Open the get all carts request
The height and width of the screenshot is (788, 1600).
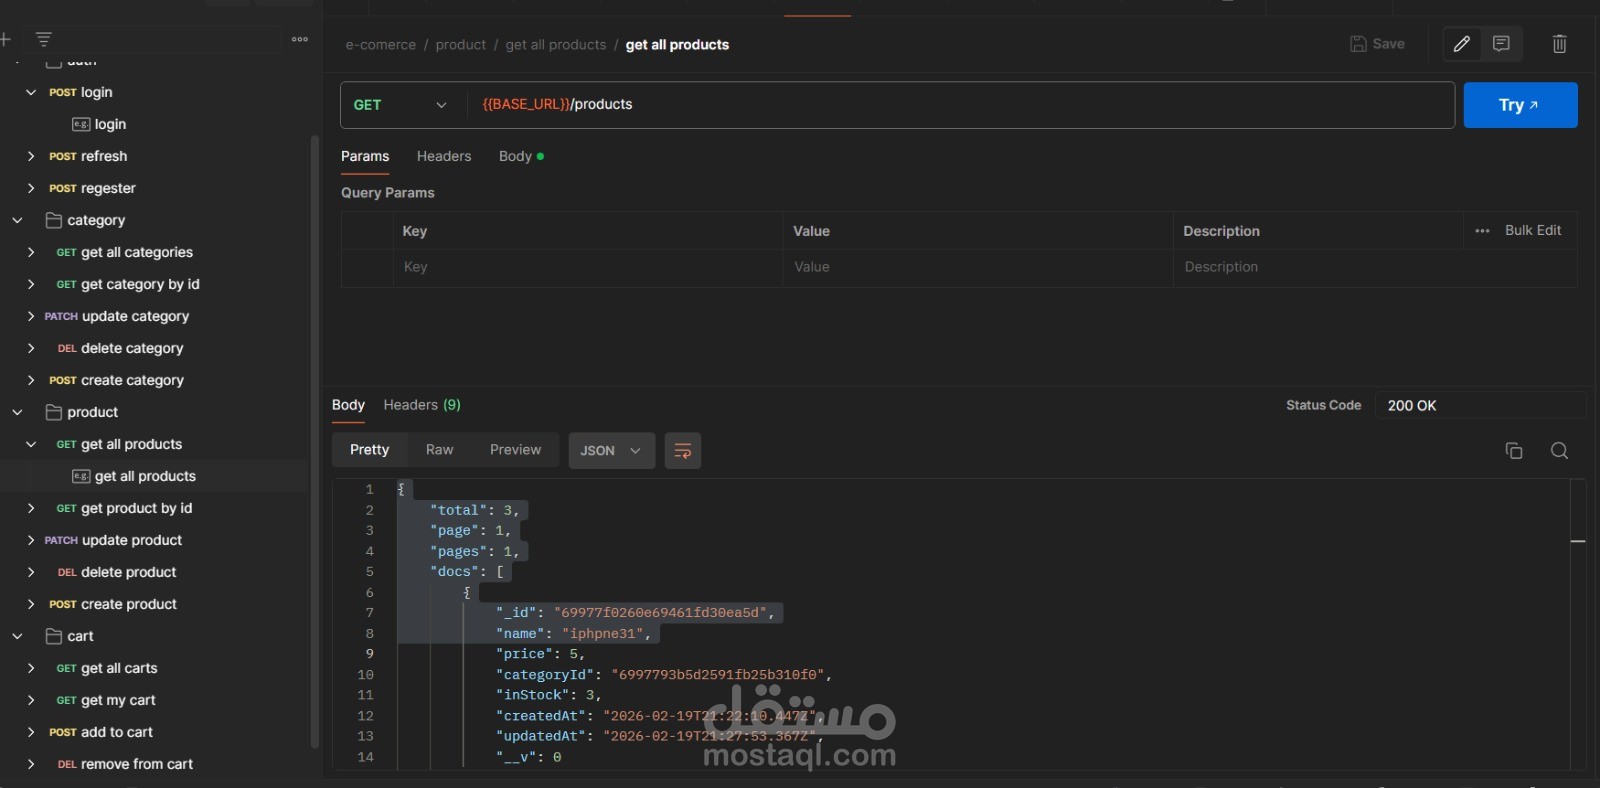click(x=119, y=668)
